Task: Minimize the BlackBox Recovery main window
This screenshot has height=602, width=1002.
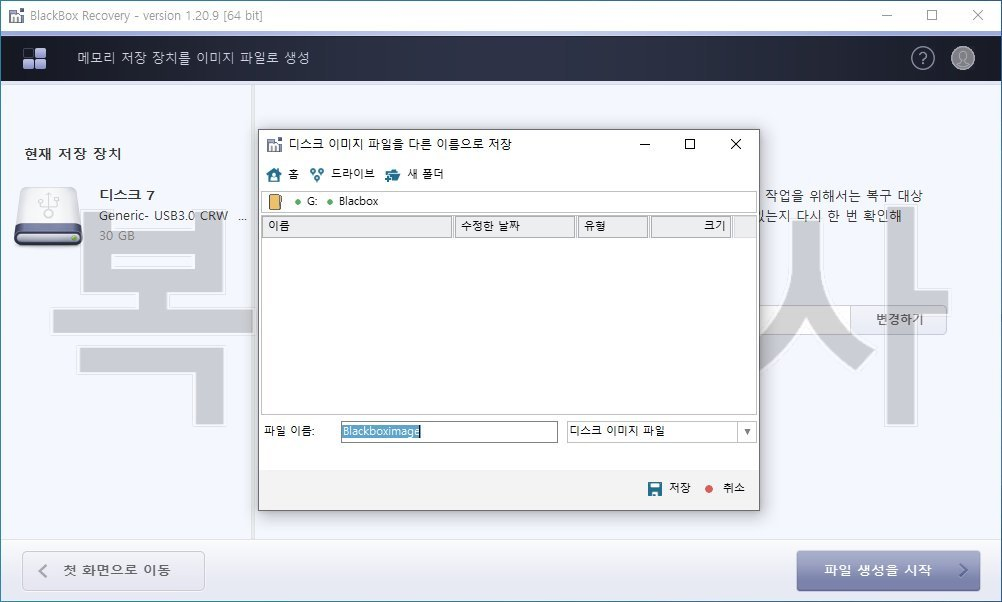Action: click(x=886, y=15)
